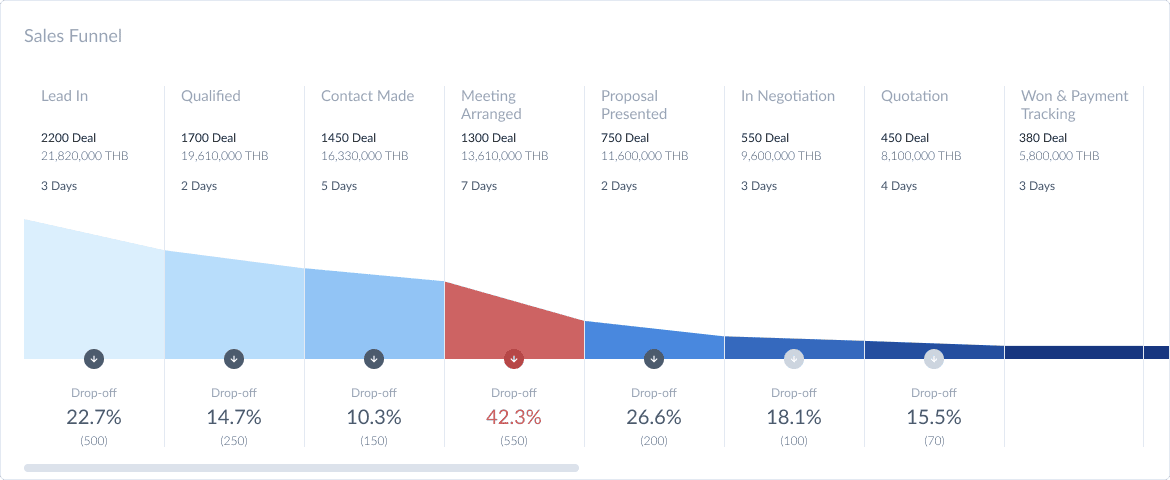Click the Sales Funnel title

pyautogui.click(x=73, y=35)
